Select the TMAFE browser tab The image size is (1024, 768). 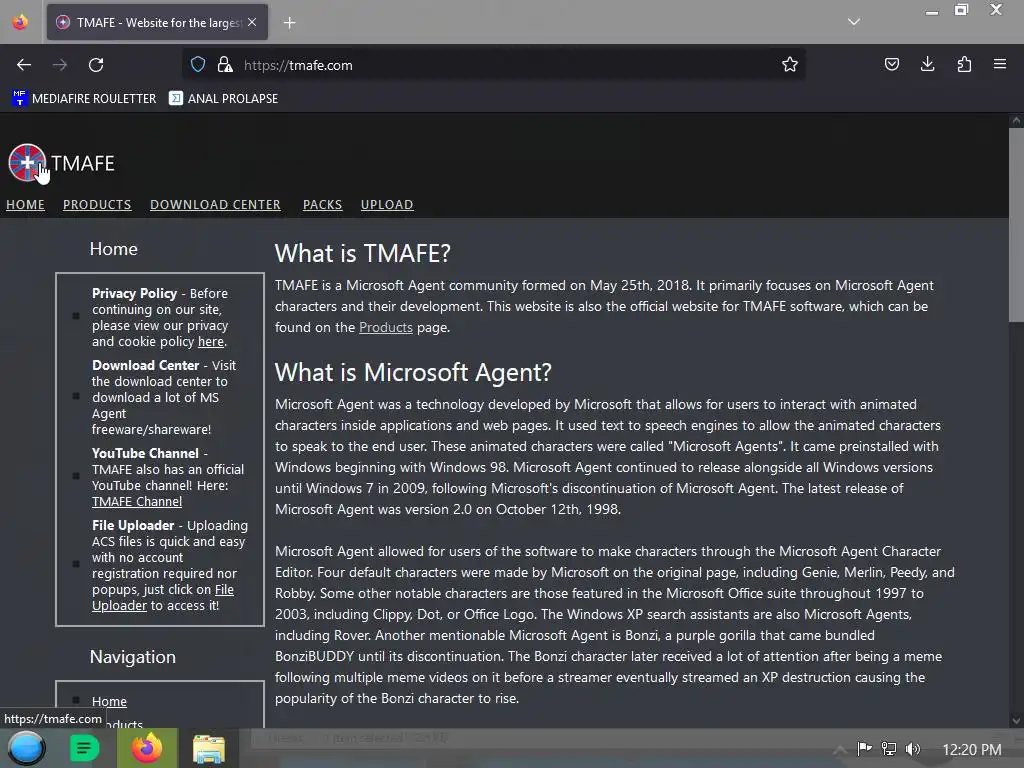point(157,22)
